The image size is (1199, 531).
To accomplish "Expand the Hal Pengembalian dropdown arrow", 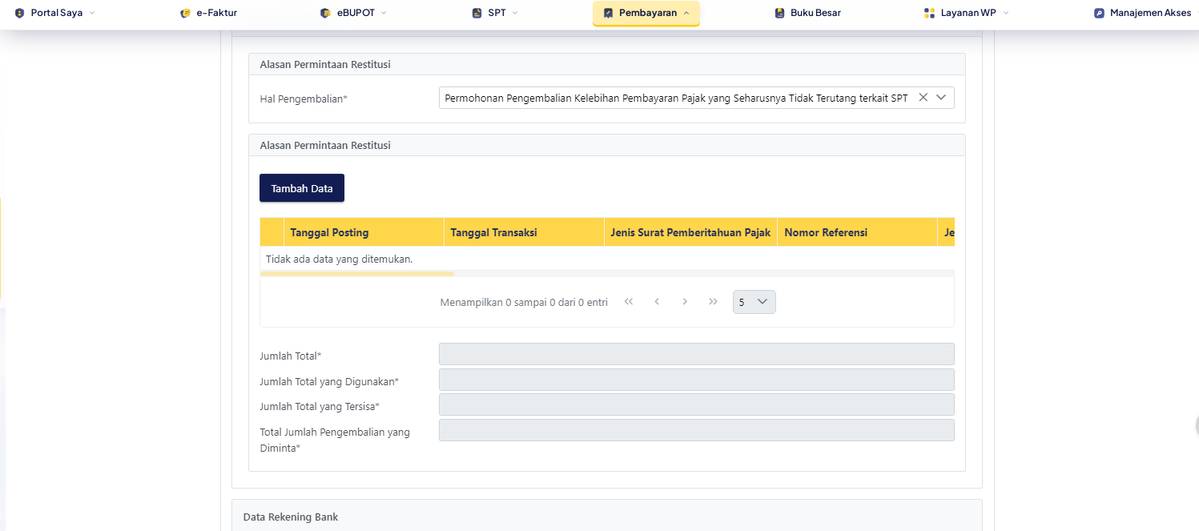I will [941, 97].
